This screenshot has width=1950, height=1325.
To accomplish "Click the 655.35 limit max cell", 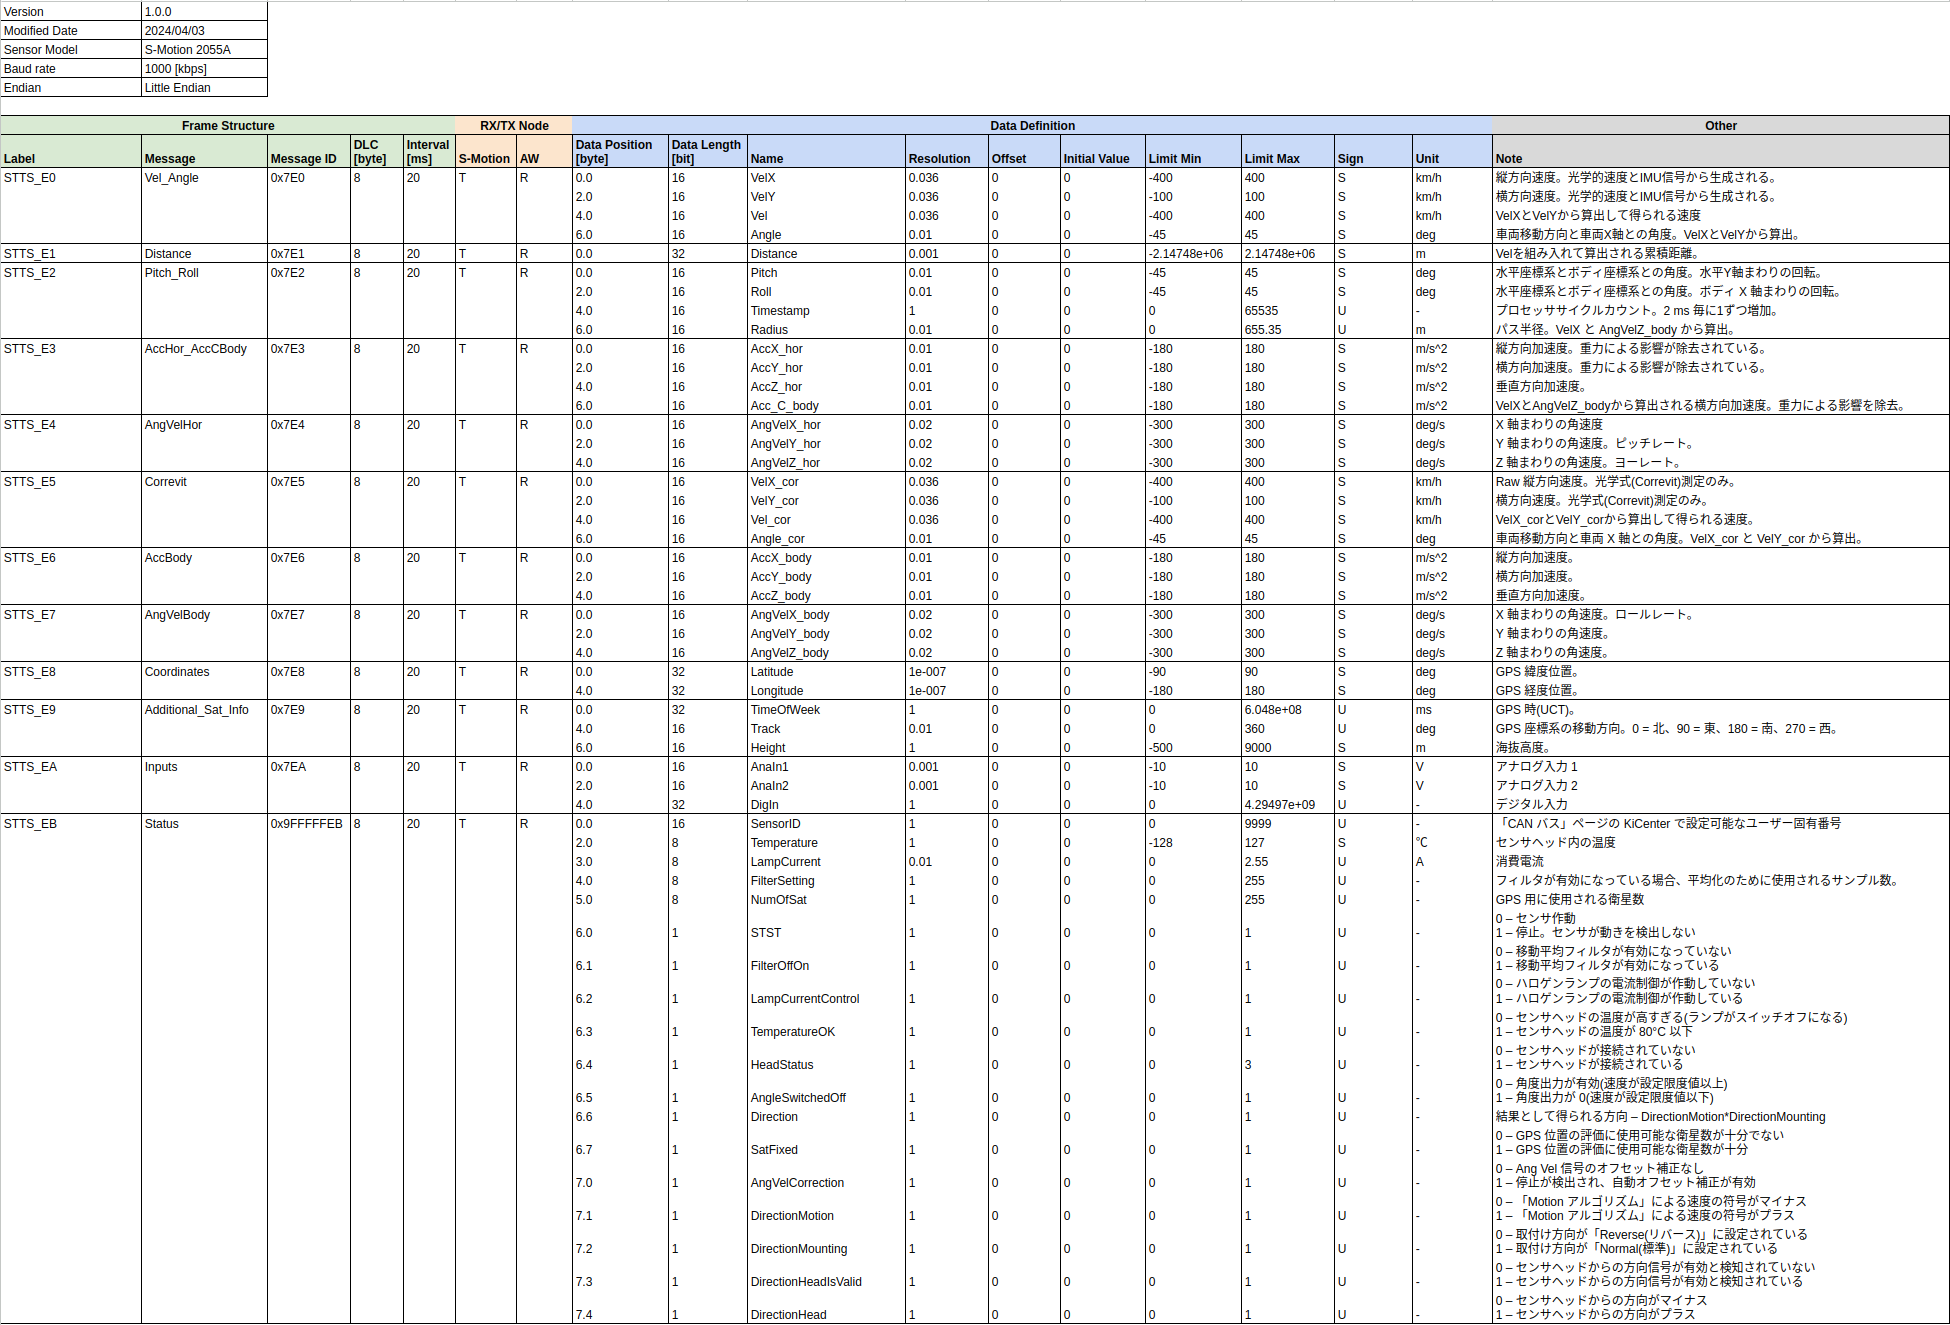I will pyautogui.click(x=1288, y=330).
